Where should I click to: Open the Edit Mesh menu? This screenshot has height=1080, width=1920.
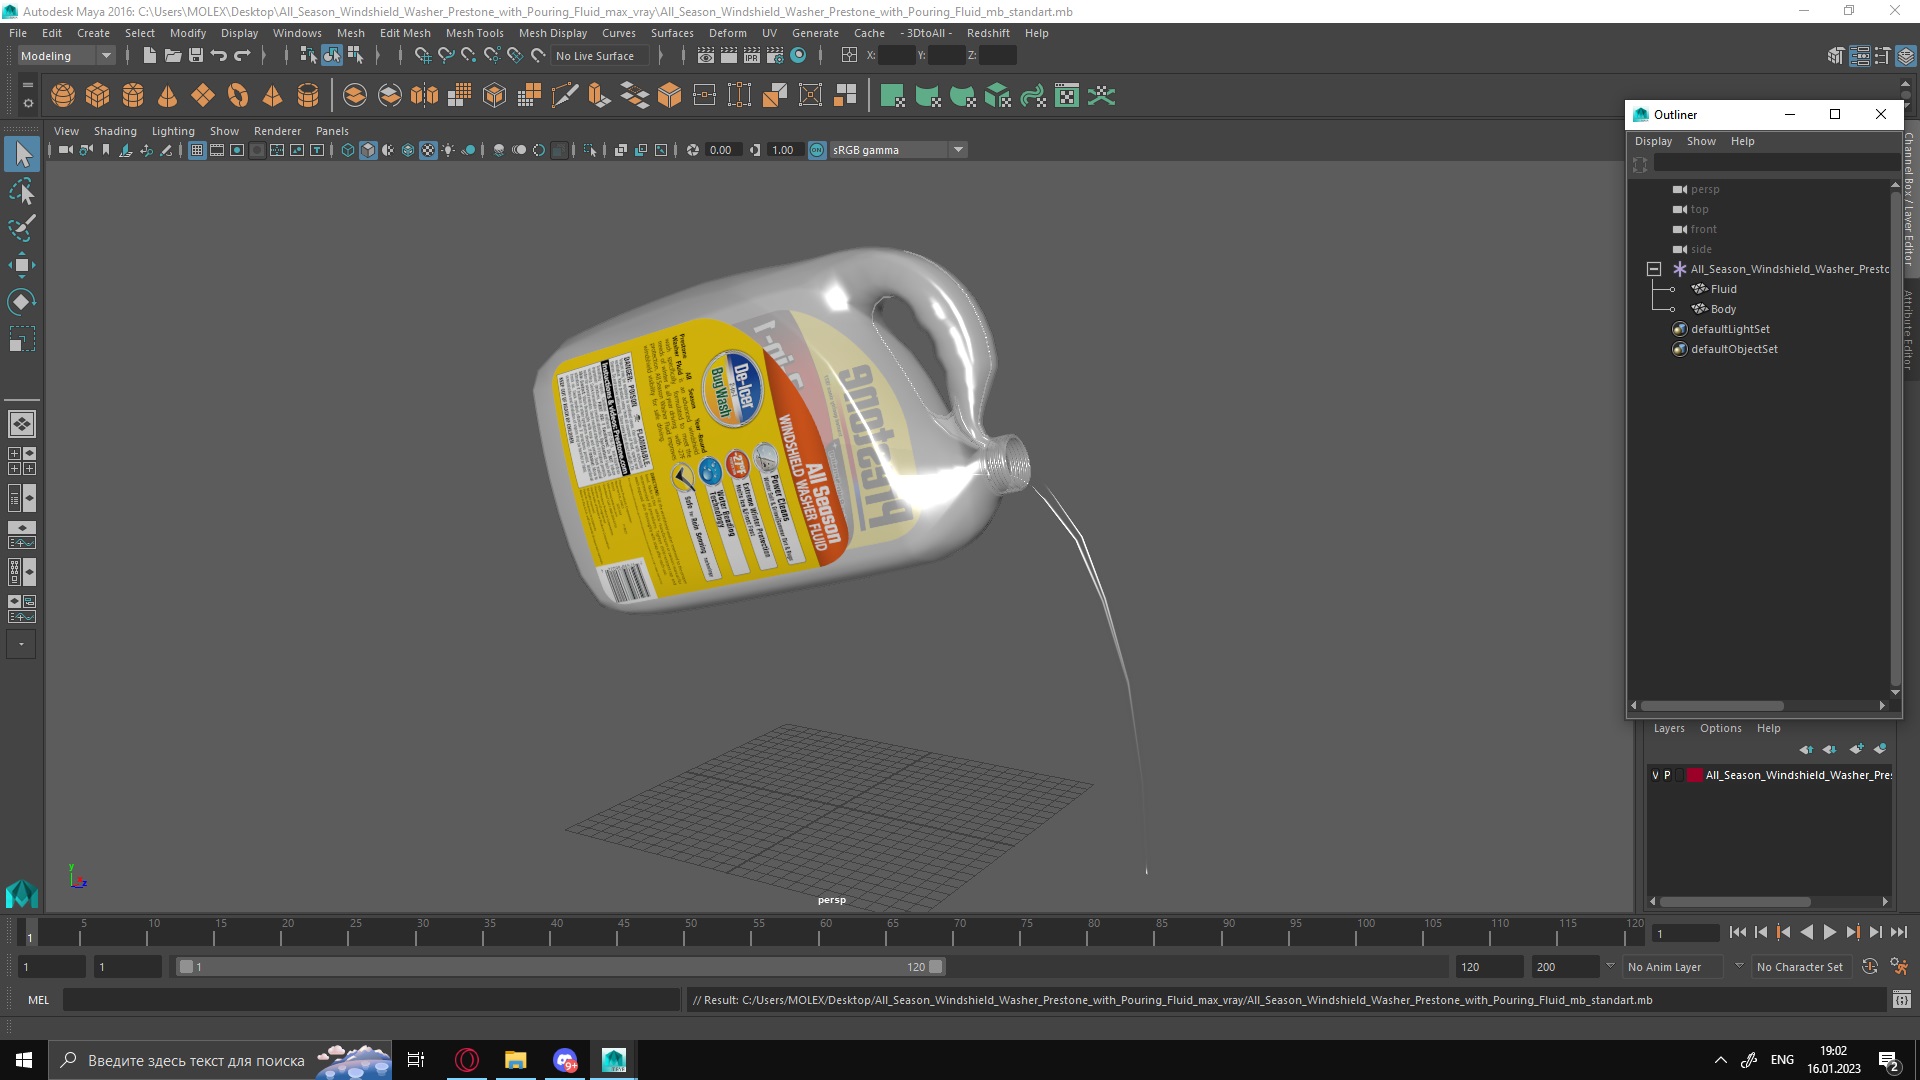(x=405, y=33)
